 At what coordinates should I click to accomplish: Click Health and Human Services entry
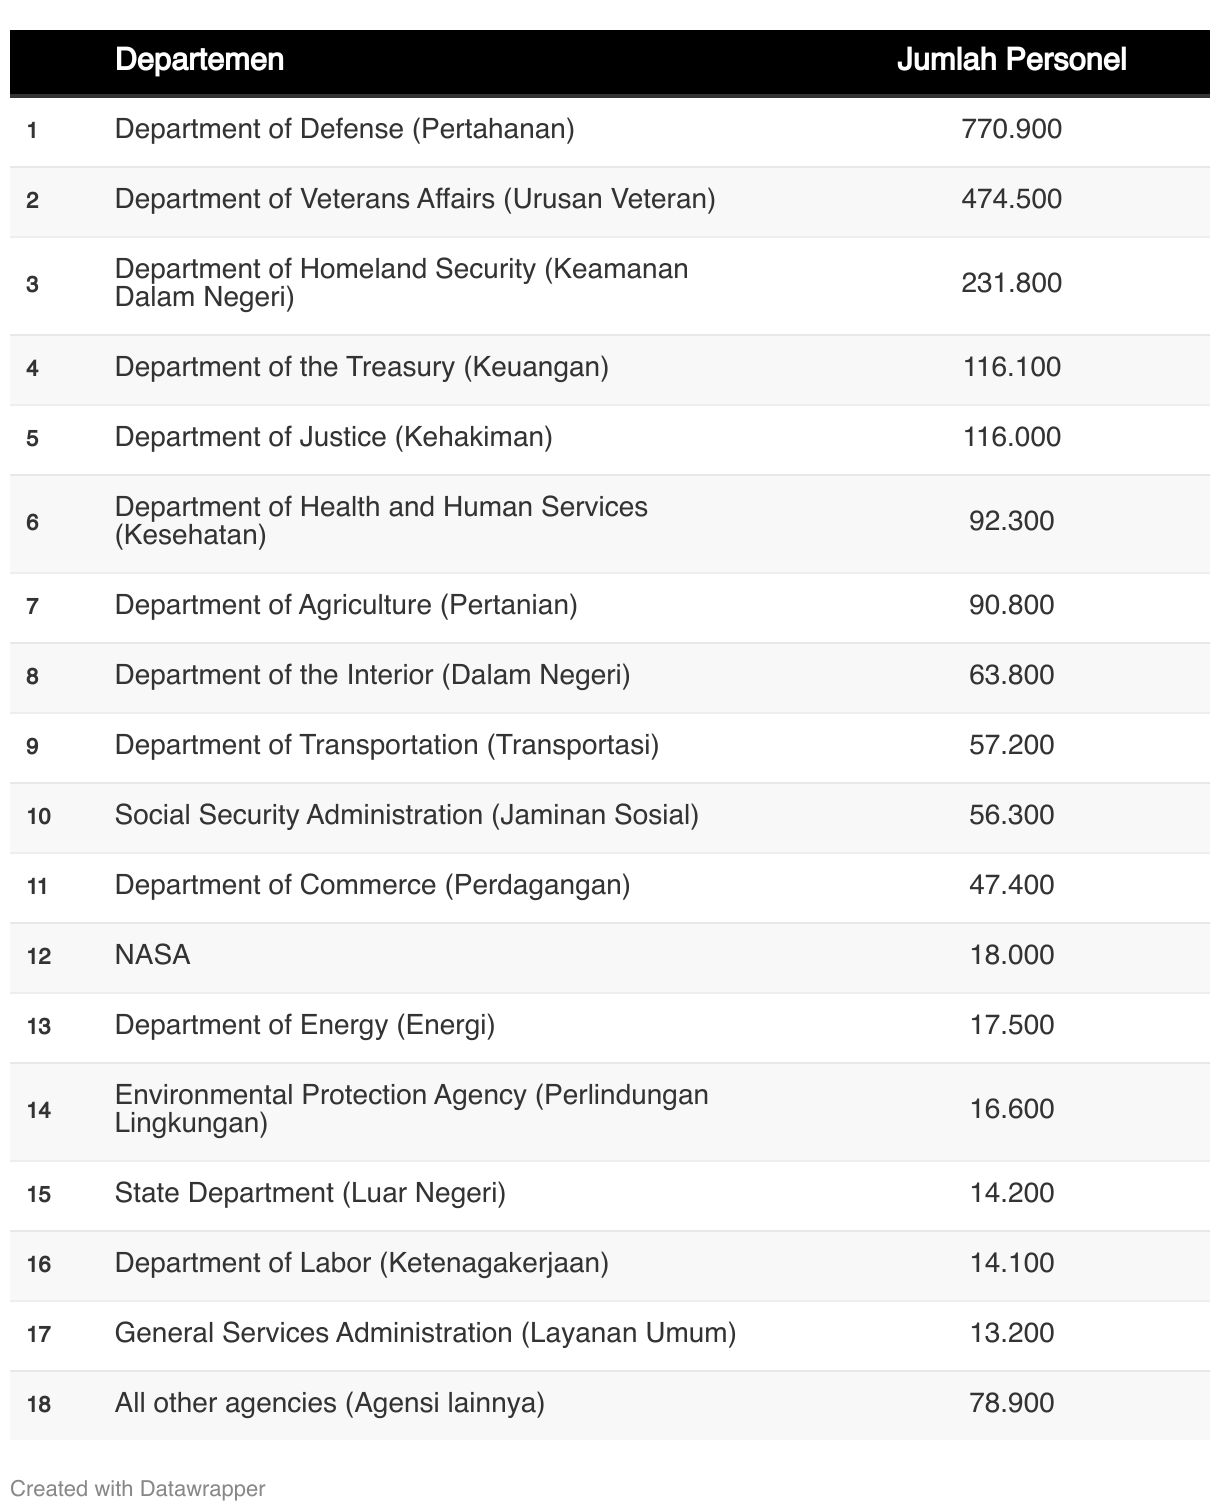click(x=381, y=521)
